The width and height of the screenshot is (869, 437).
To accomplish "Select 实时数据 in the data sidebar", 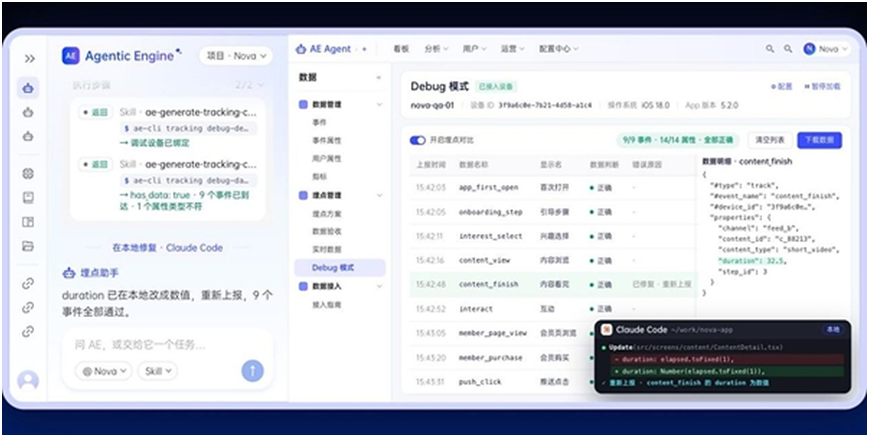I will 327,249.
